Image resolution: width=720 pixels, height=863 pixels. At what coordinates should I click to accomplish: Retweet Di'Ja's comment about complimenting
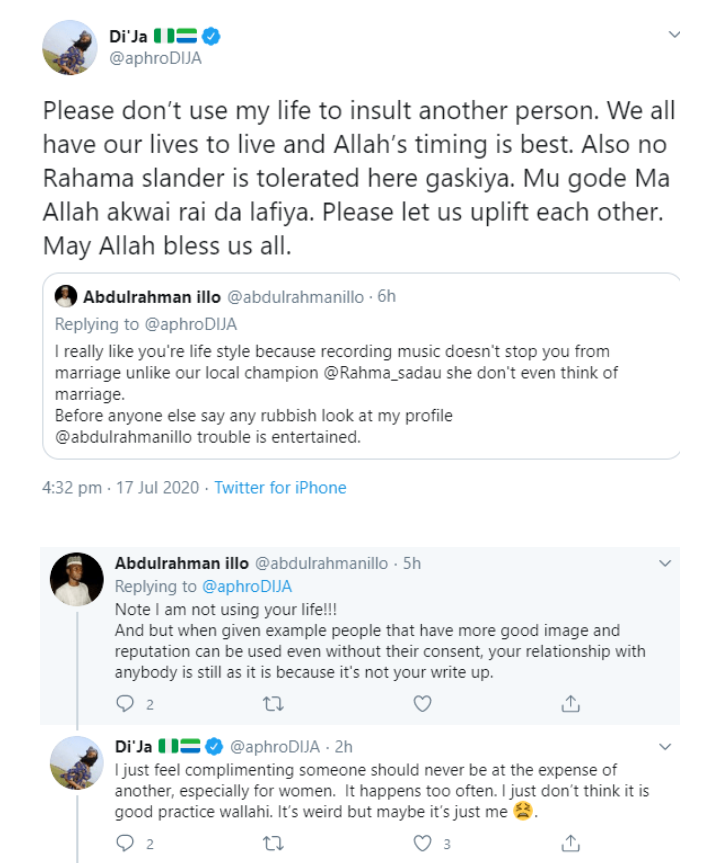[272, 843]
